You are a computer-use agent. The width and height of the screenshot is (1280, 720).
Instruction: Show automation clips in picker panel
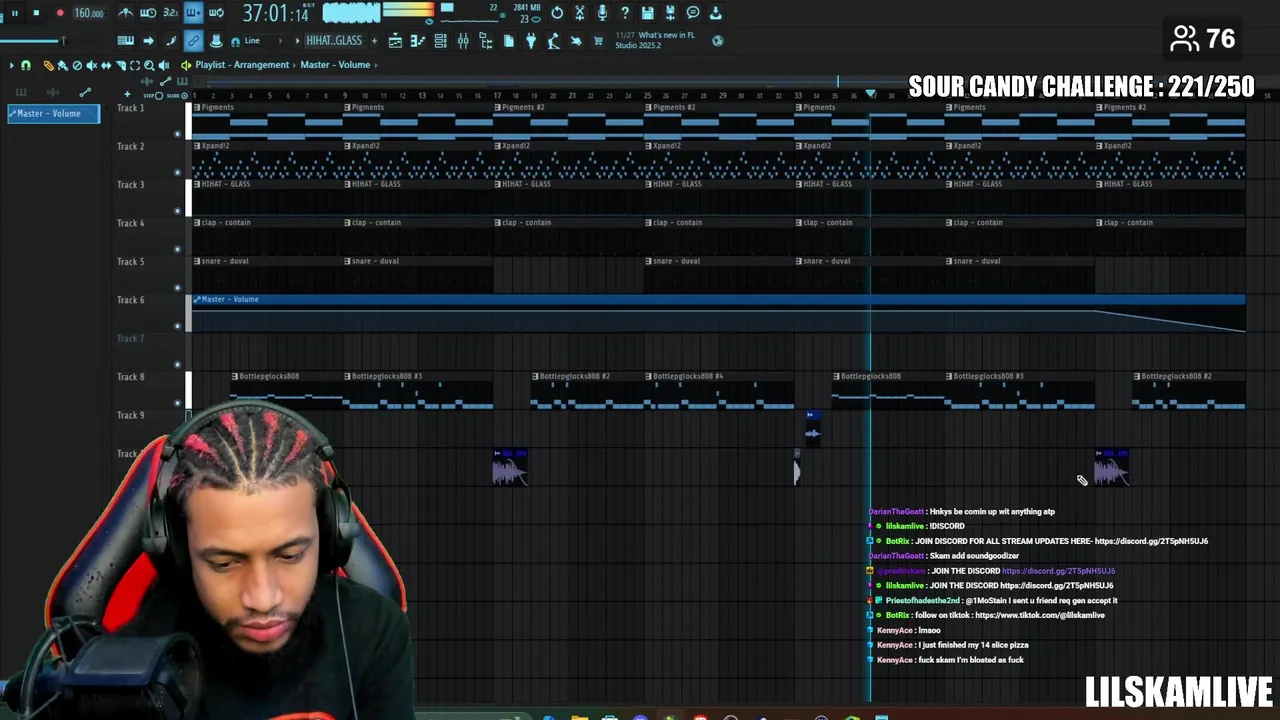pos(86,93)
